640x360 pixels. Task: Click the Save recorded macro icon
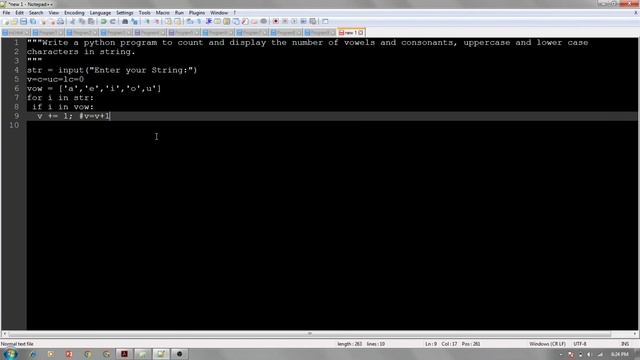[313, 21]
